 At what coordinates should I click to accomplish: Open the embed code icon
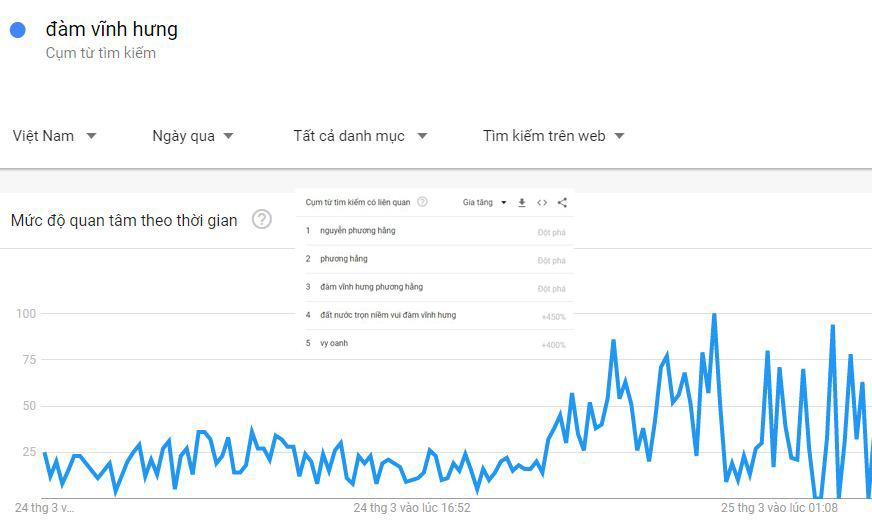click(x=542, y=202)
